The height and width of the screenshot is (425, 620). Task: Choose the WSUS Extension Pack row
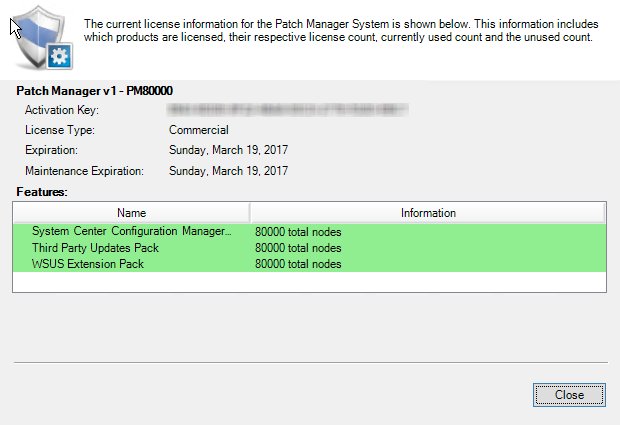[88, 264]
